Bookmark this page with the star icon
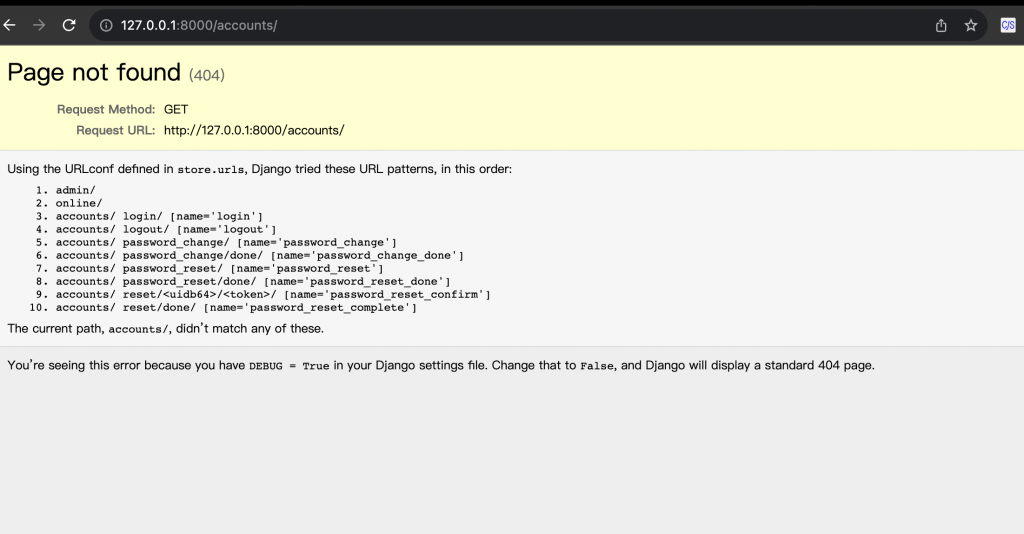Viewport: 1024px width, 534px height. (x=970, y=26)
